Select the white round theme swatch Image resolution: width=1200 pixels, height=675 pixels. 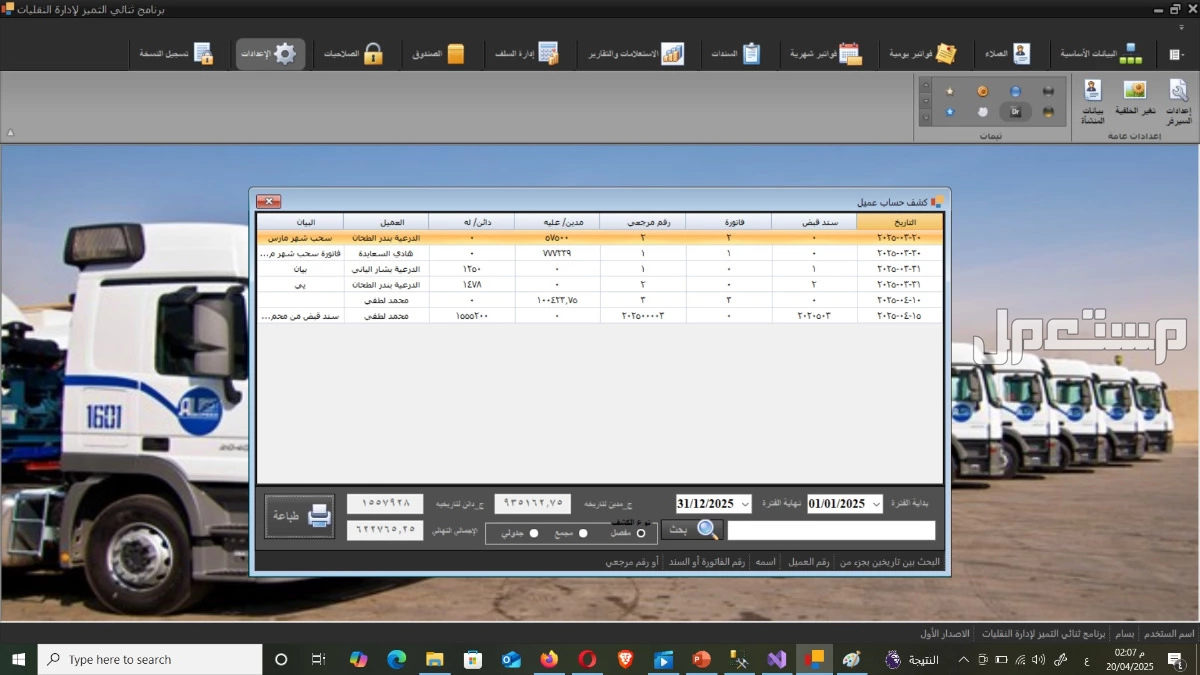point(982,112)
